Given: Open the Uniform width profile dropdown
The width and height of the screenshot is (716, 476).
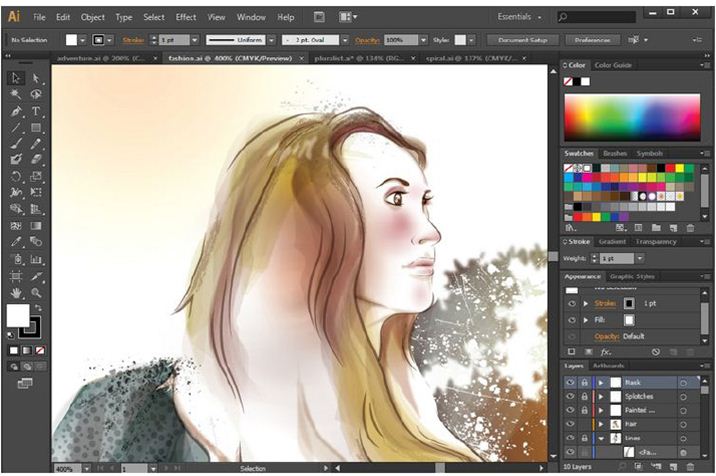Looking at the screenshot, I should coord(272,40).
